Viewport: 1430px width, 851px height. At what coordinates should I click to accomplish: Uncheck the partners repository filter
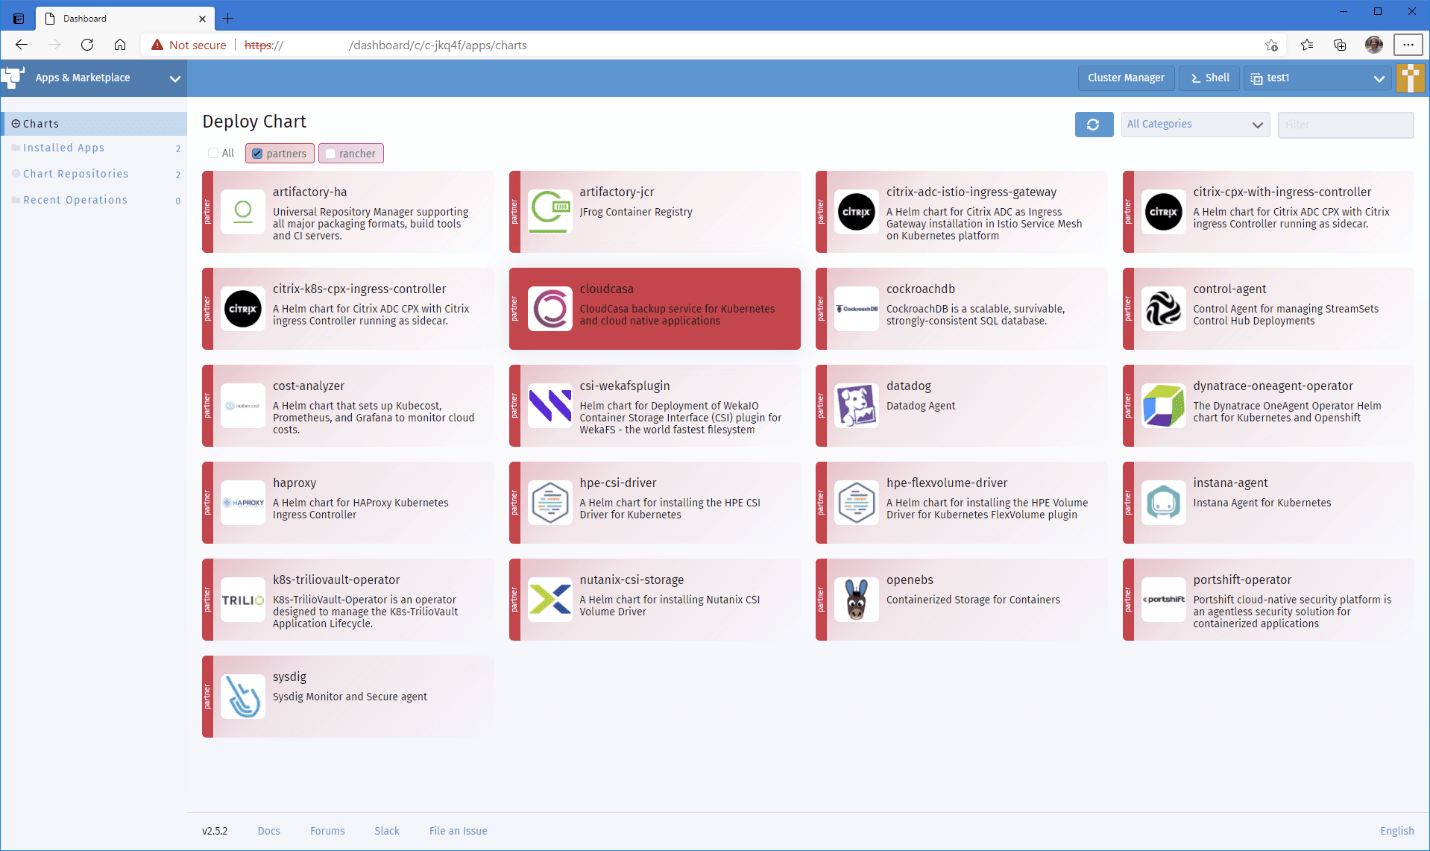[x=257, y=153]
